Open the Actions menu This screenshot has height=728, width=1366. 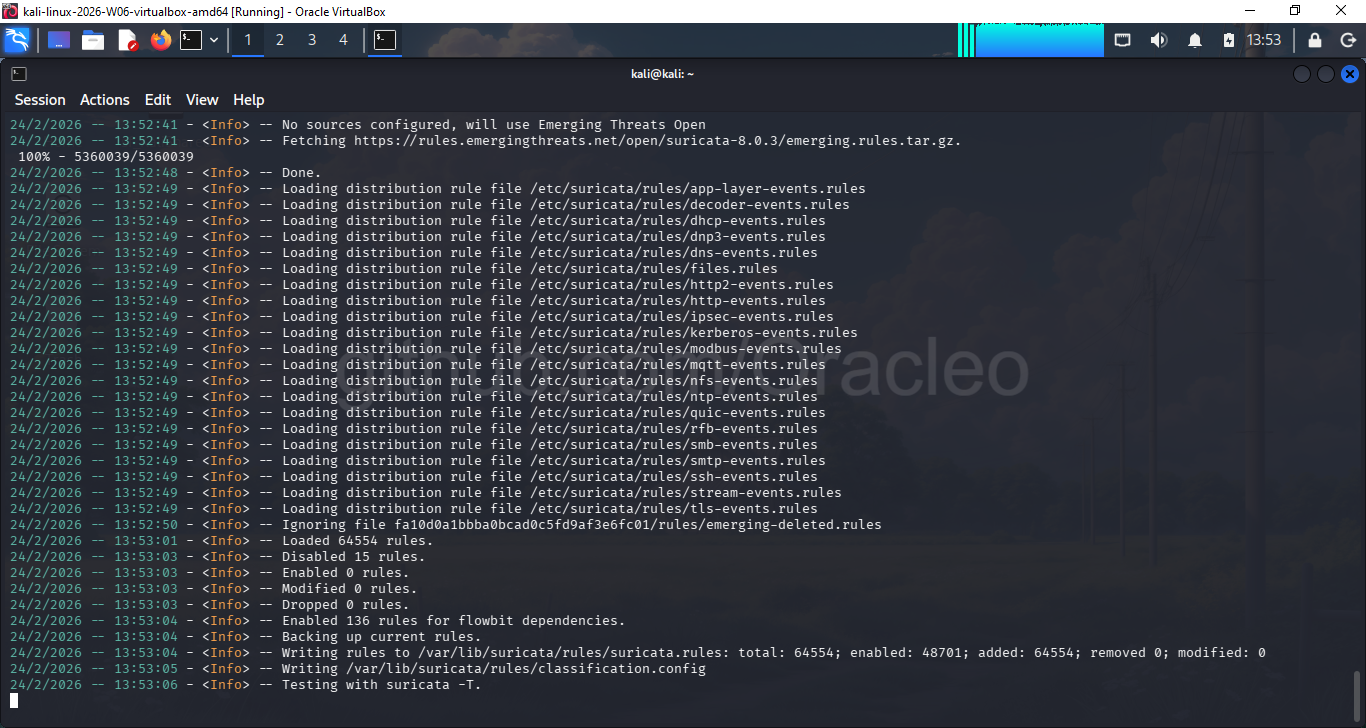tap(105, 100)
